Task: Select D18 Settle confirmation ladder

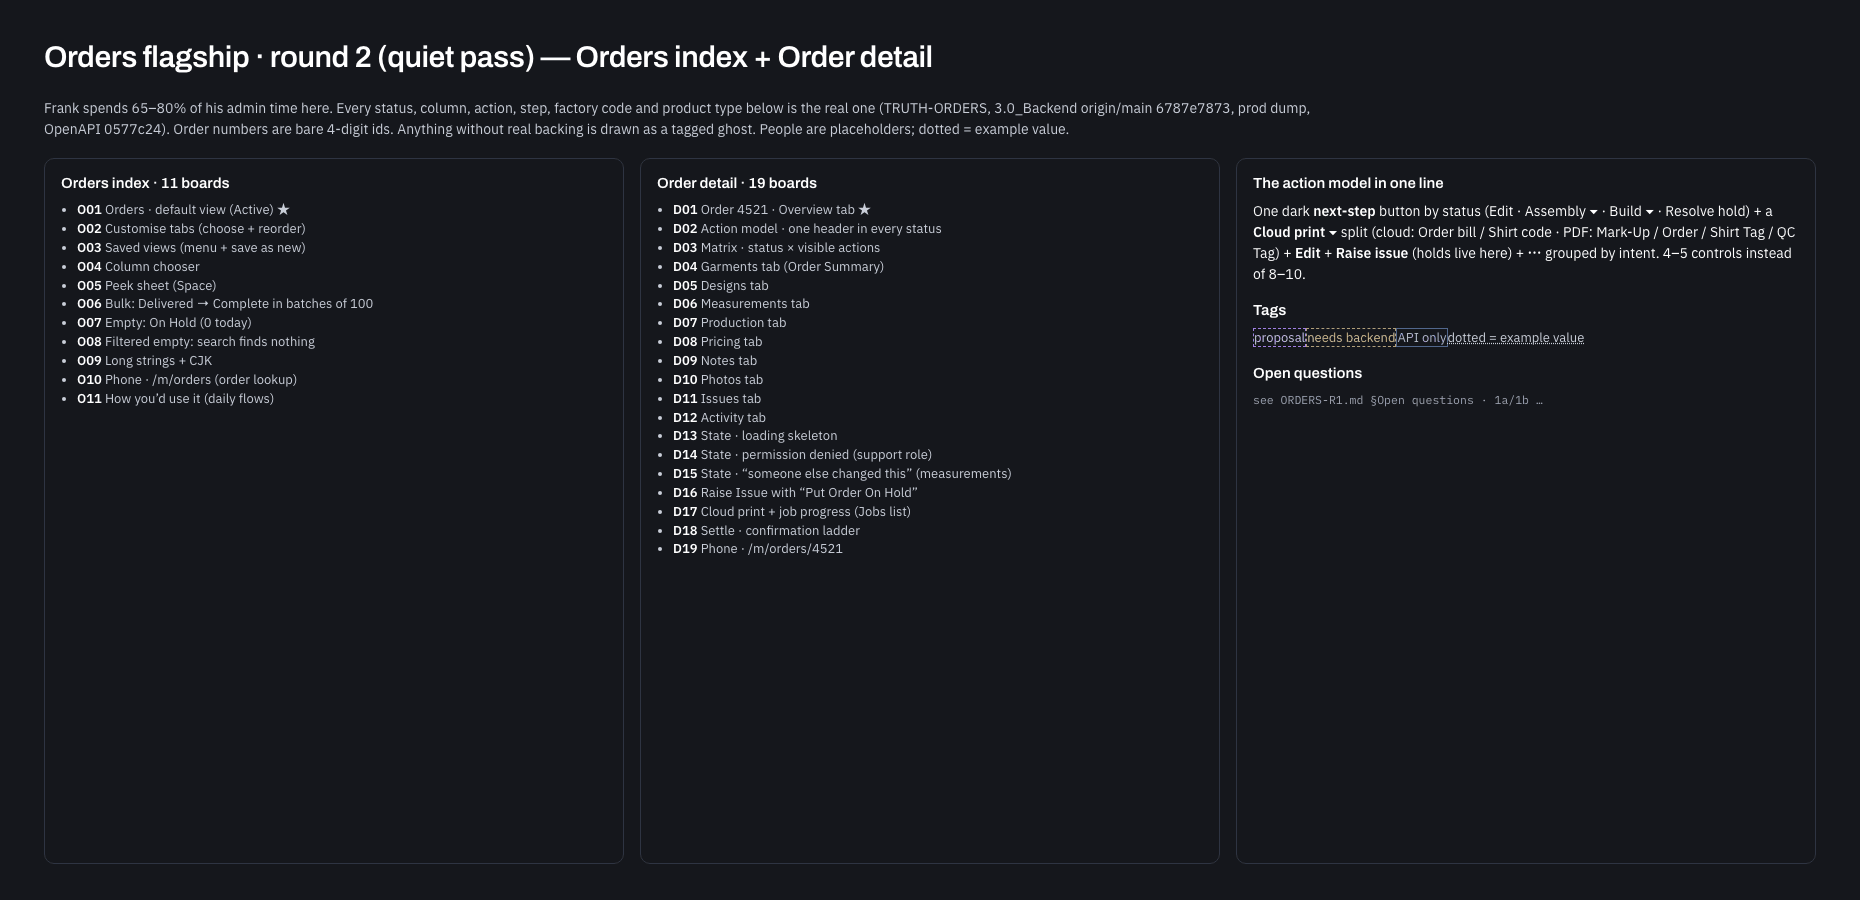Action: click(766, 531)
